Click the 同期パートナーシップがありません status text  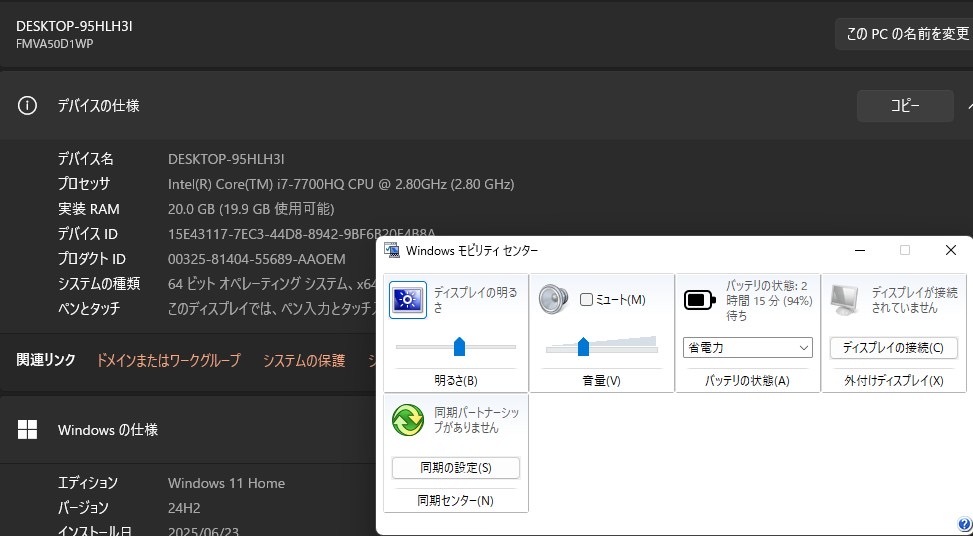477,420
